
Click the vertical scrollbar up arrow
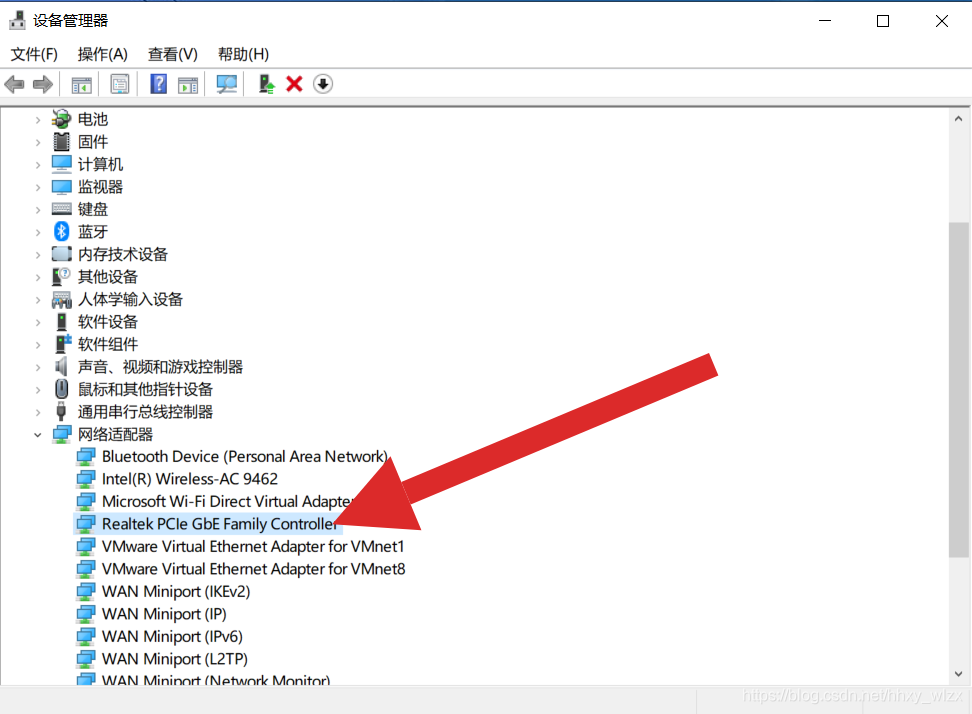point(958,118)
